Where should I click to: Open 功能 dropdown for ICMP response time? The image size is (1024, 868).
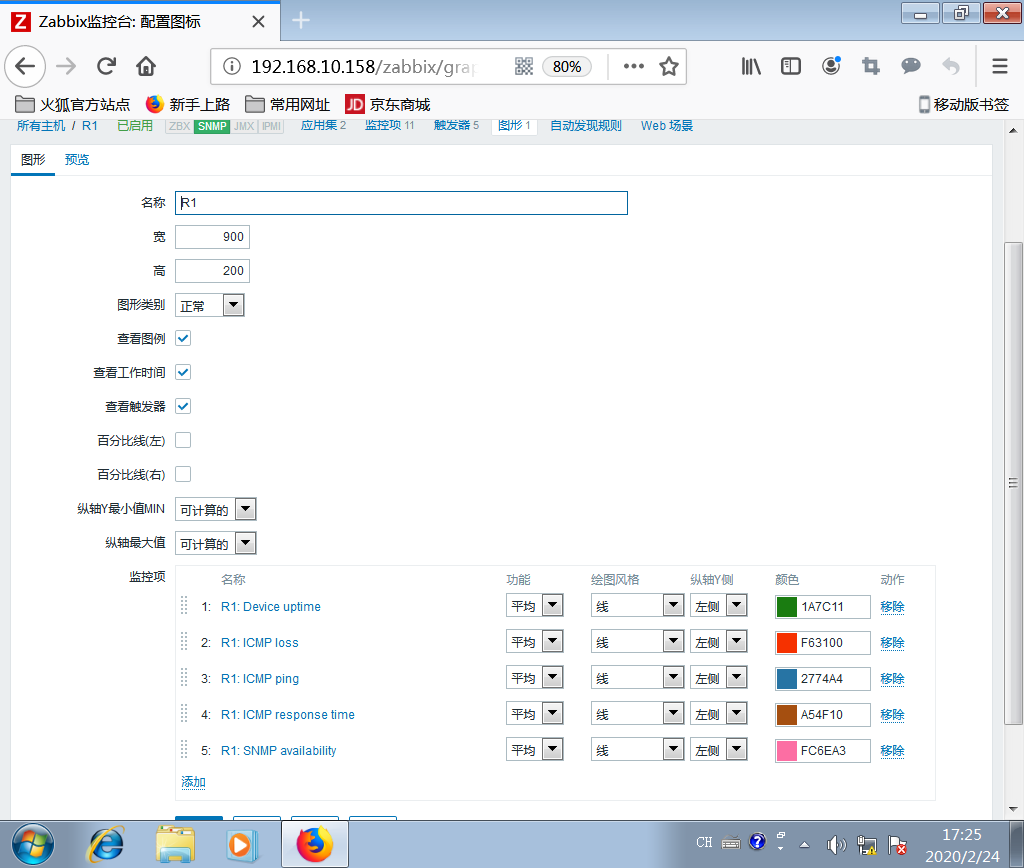tap(534, 713)
